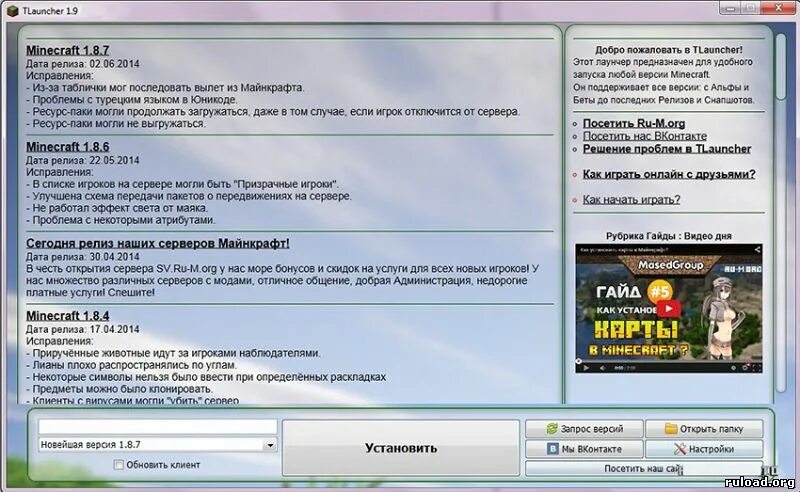
Task: Click the tools icon on Настройки button
Action: 680,449
